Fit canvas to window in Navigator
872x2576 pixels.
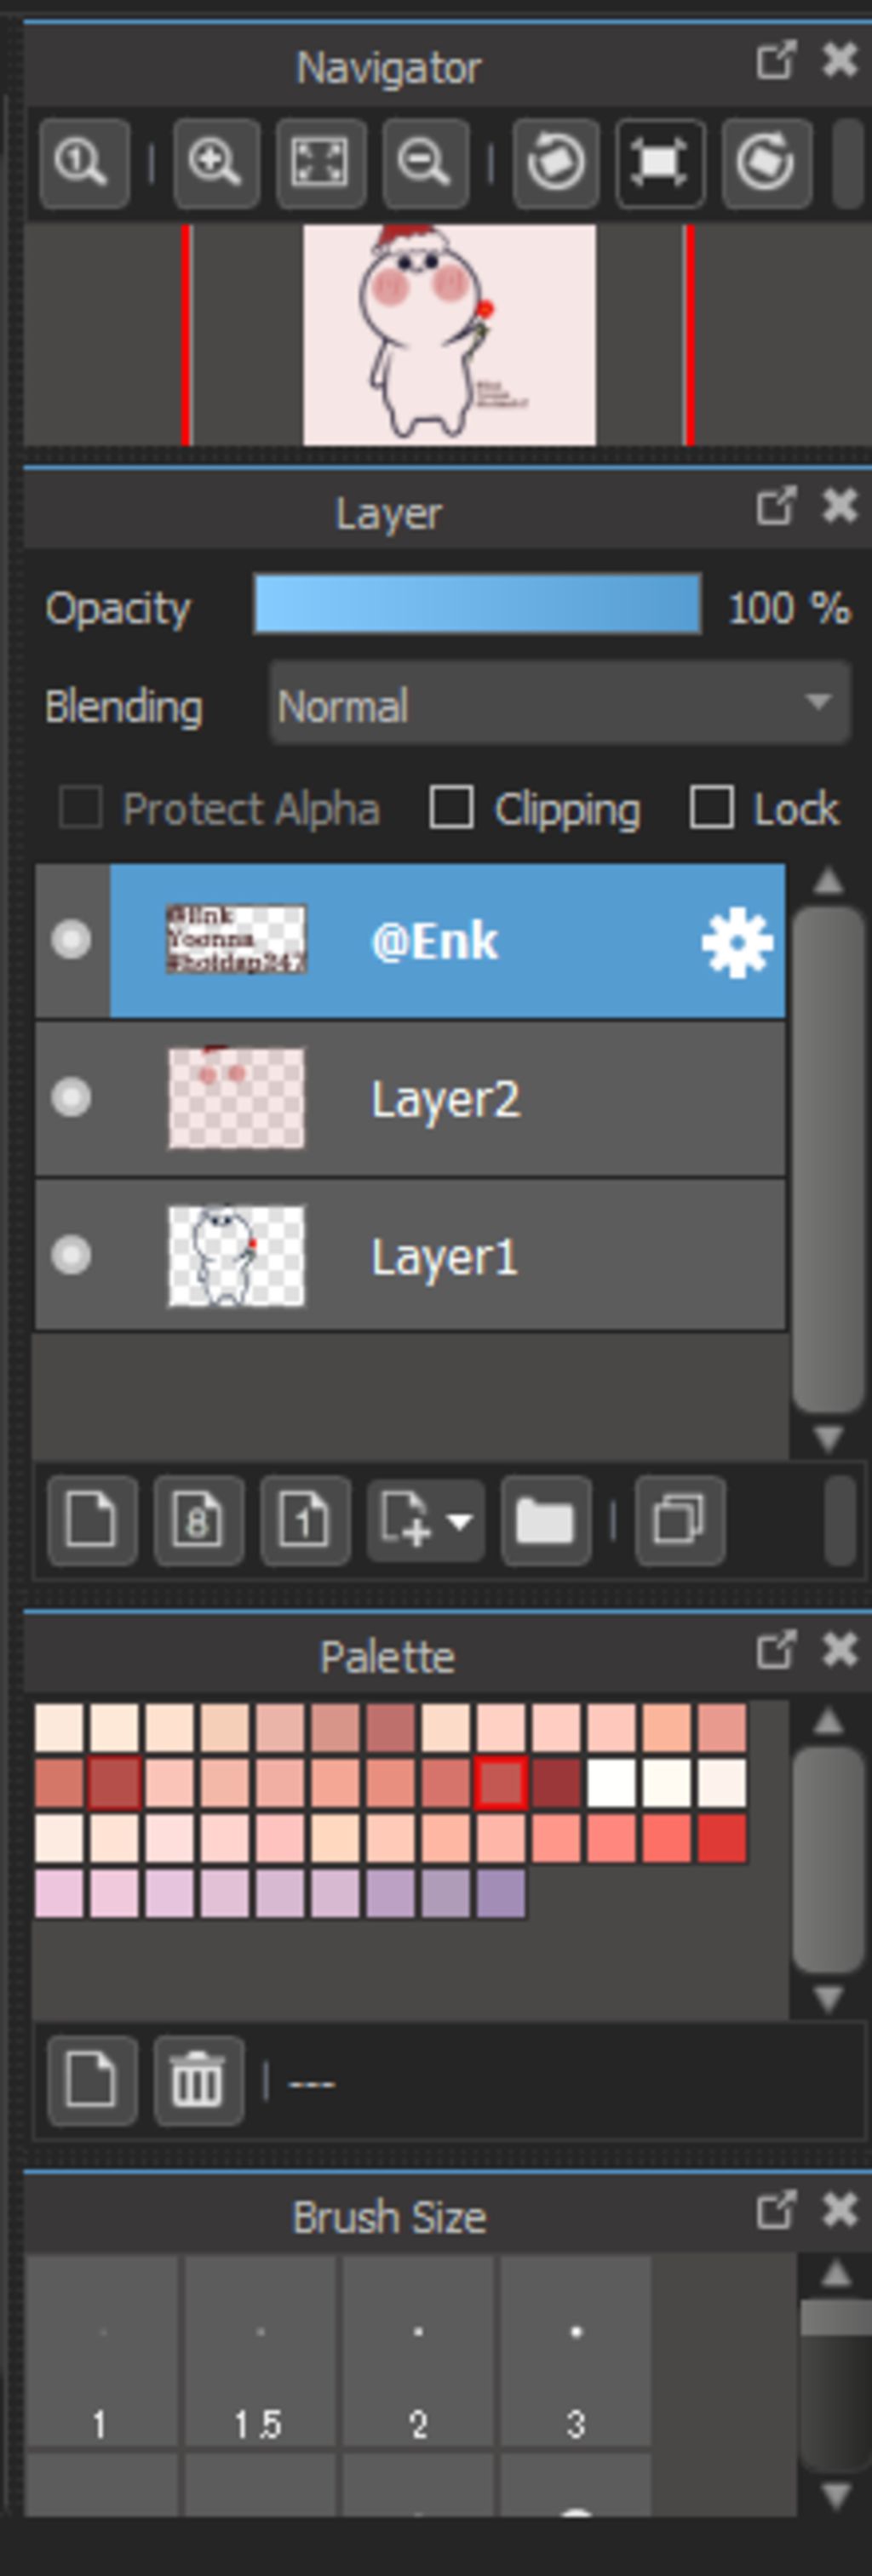320,163
